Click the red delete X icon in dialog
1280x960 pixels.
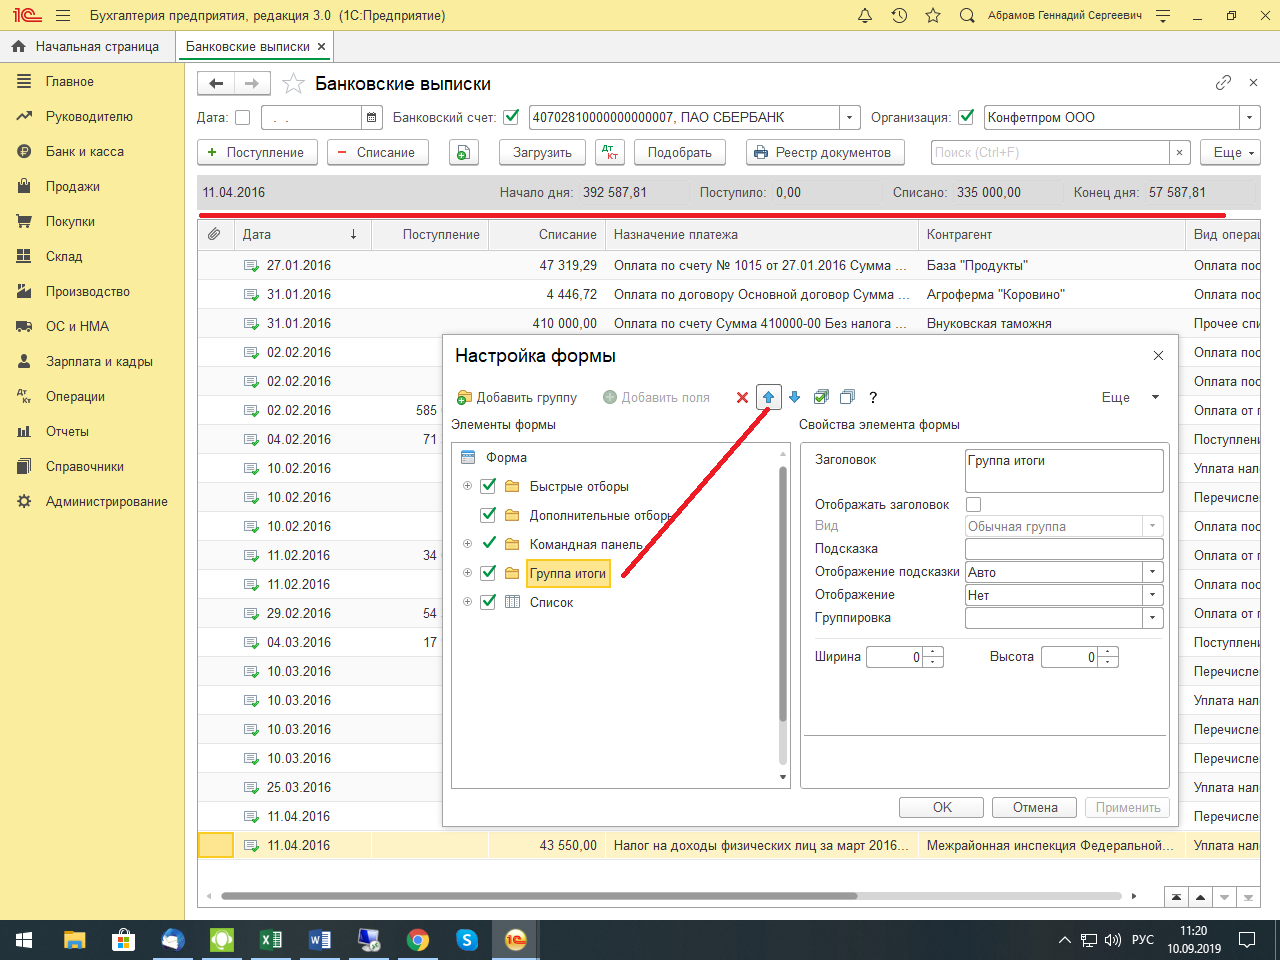pos(742,398)
